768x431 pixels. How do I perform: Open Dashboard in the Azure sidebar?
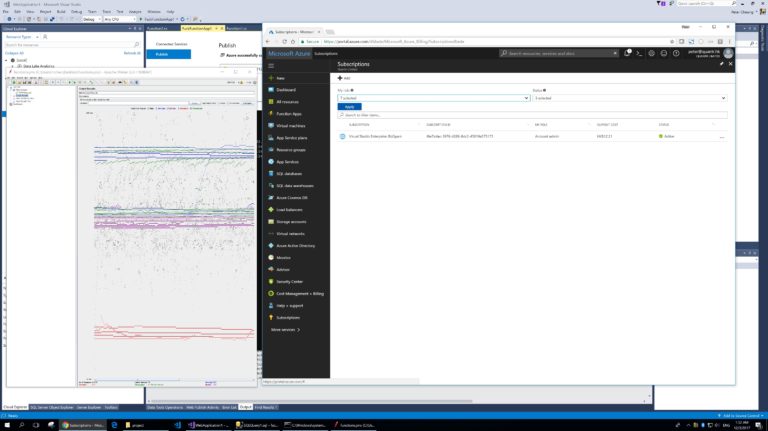286,90
